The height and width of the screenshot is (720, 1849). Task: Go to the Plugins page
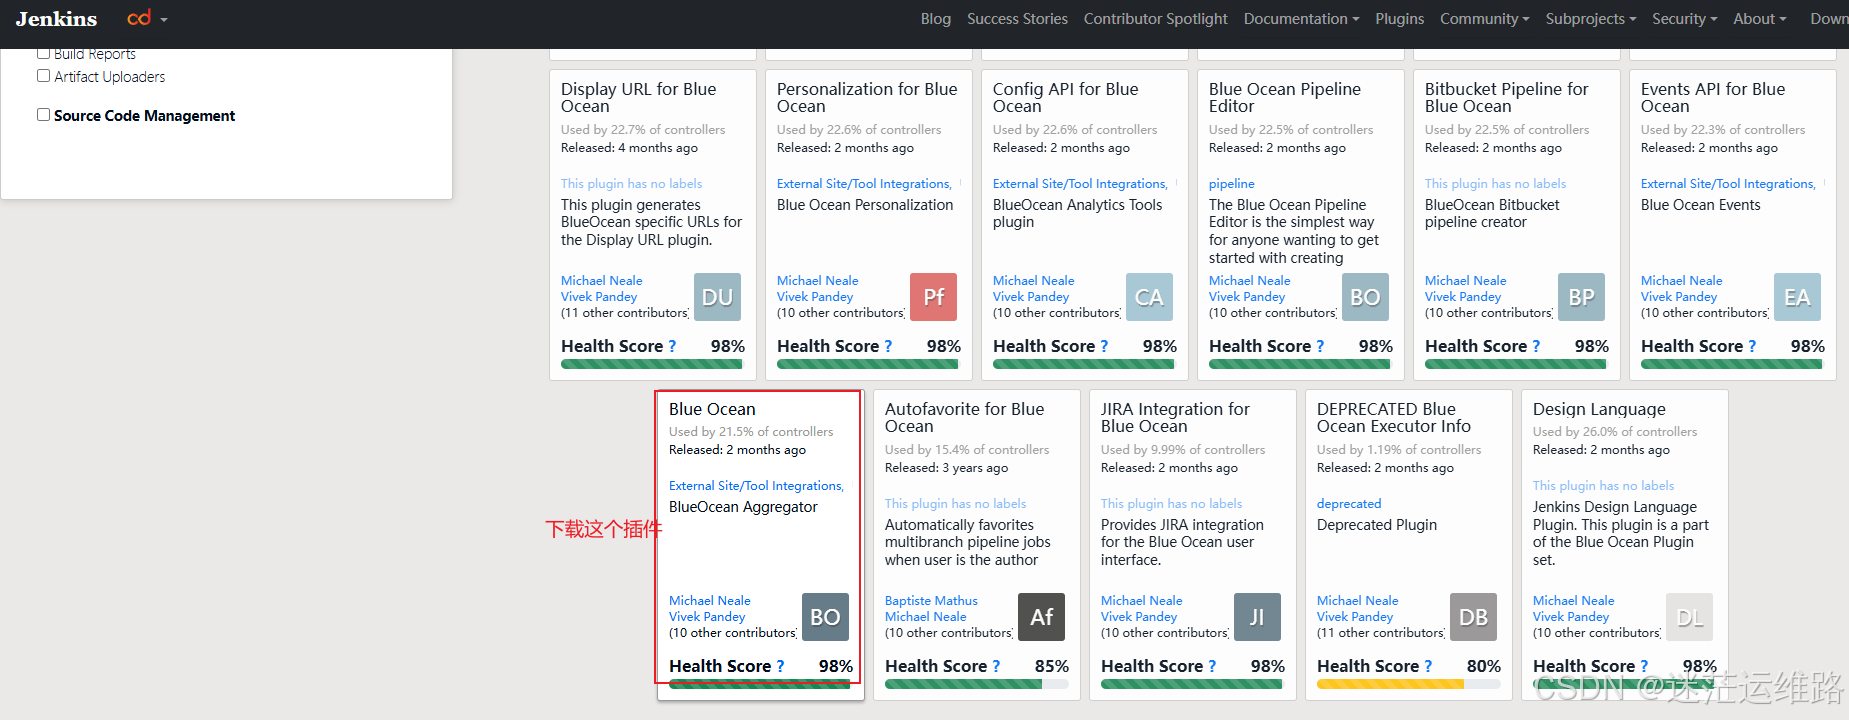click(x=1399, y=19)
